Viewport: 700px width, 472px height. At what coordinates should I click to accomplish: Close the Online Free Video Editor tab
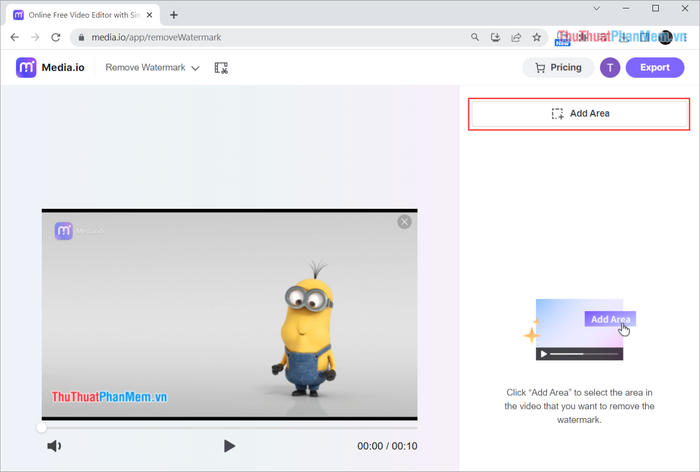(150, 15)
